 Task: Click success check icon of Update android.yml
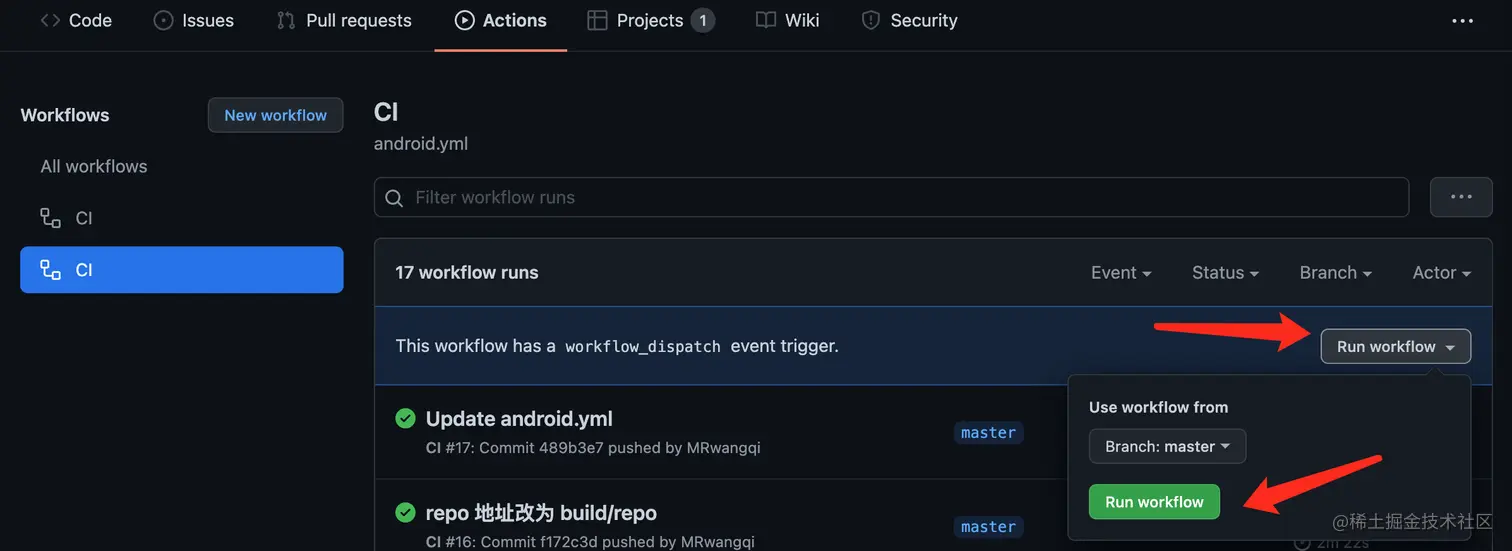[405, 418]
